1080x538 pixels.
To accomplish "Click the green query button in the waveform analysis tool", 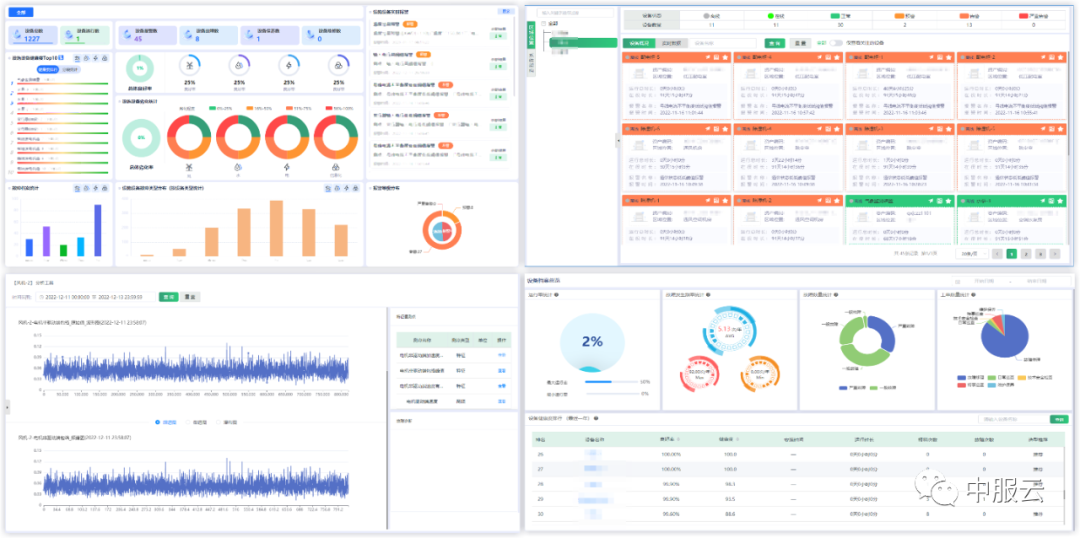I will pos(167,297).
